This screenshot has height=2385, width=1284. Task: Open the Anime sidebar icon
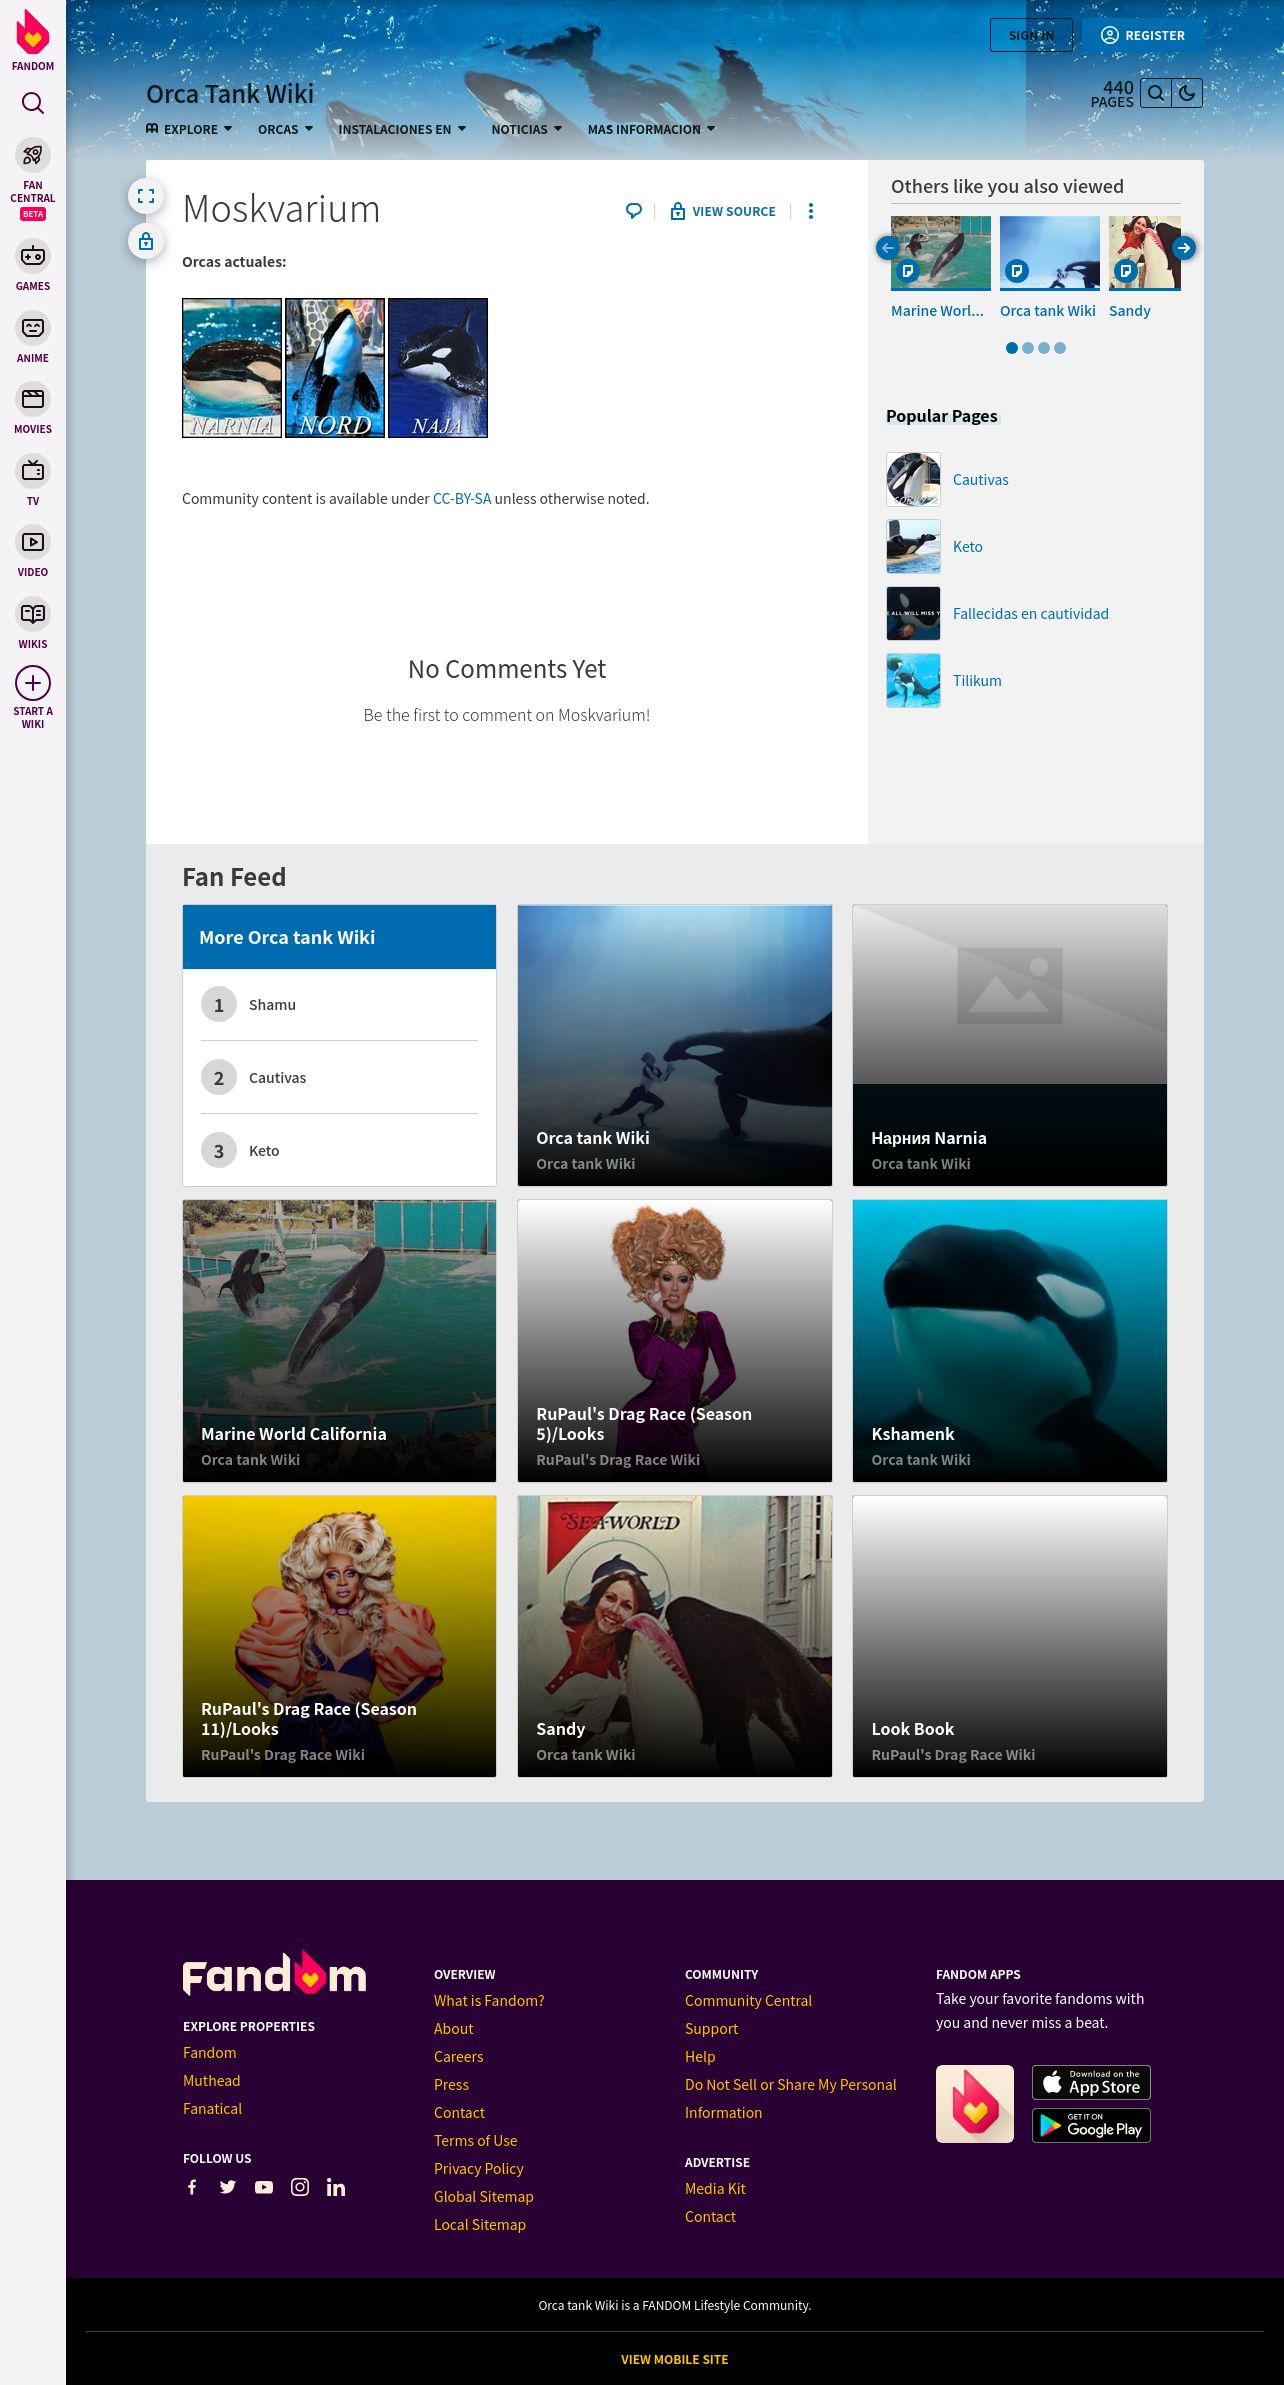pyautogui.click(x=33, y=328)
